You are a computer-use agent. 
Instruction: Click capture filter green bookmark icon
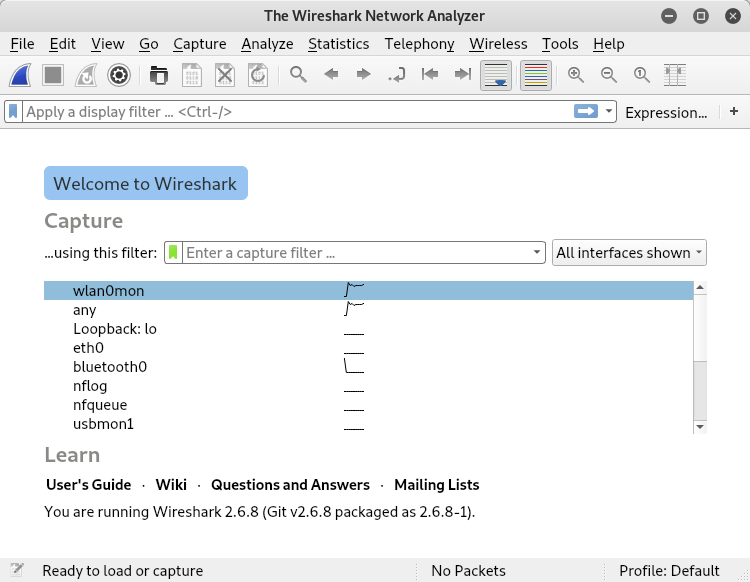point(173,253)
